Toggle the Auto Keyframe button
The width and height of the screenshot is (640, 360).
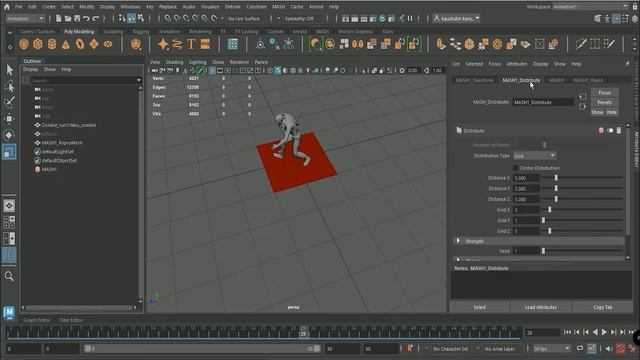[x=620, y=348]
